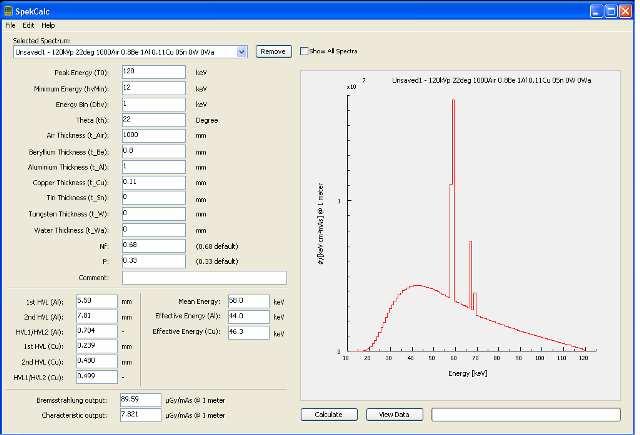Maximize the SpekCalc window
This screenshot has width=640, height=435.
click(611, 11)
